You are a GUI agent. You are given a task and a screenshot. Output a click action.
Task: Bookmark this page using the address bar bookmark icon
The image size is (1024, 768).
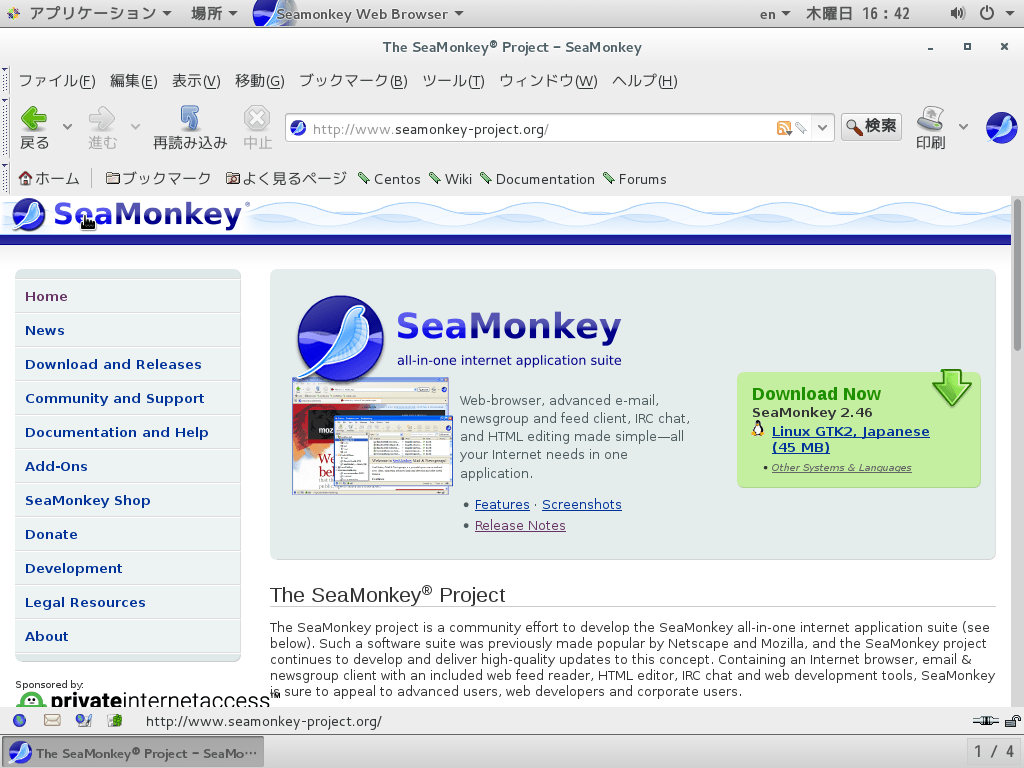[x=799, y=128]
